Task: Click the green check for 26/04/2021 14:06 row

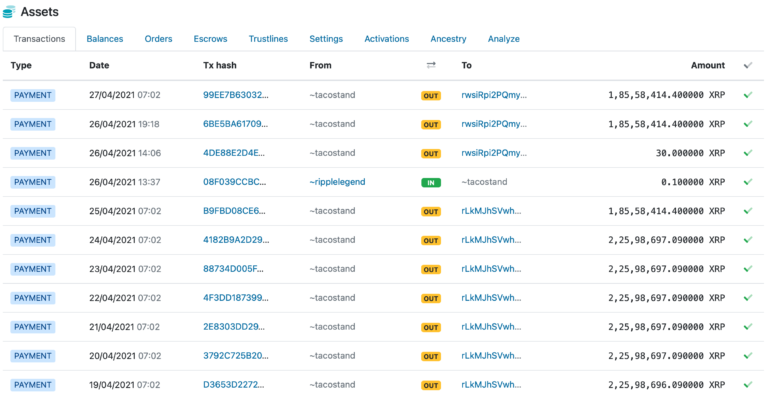Action: (x=747, y=153)
